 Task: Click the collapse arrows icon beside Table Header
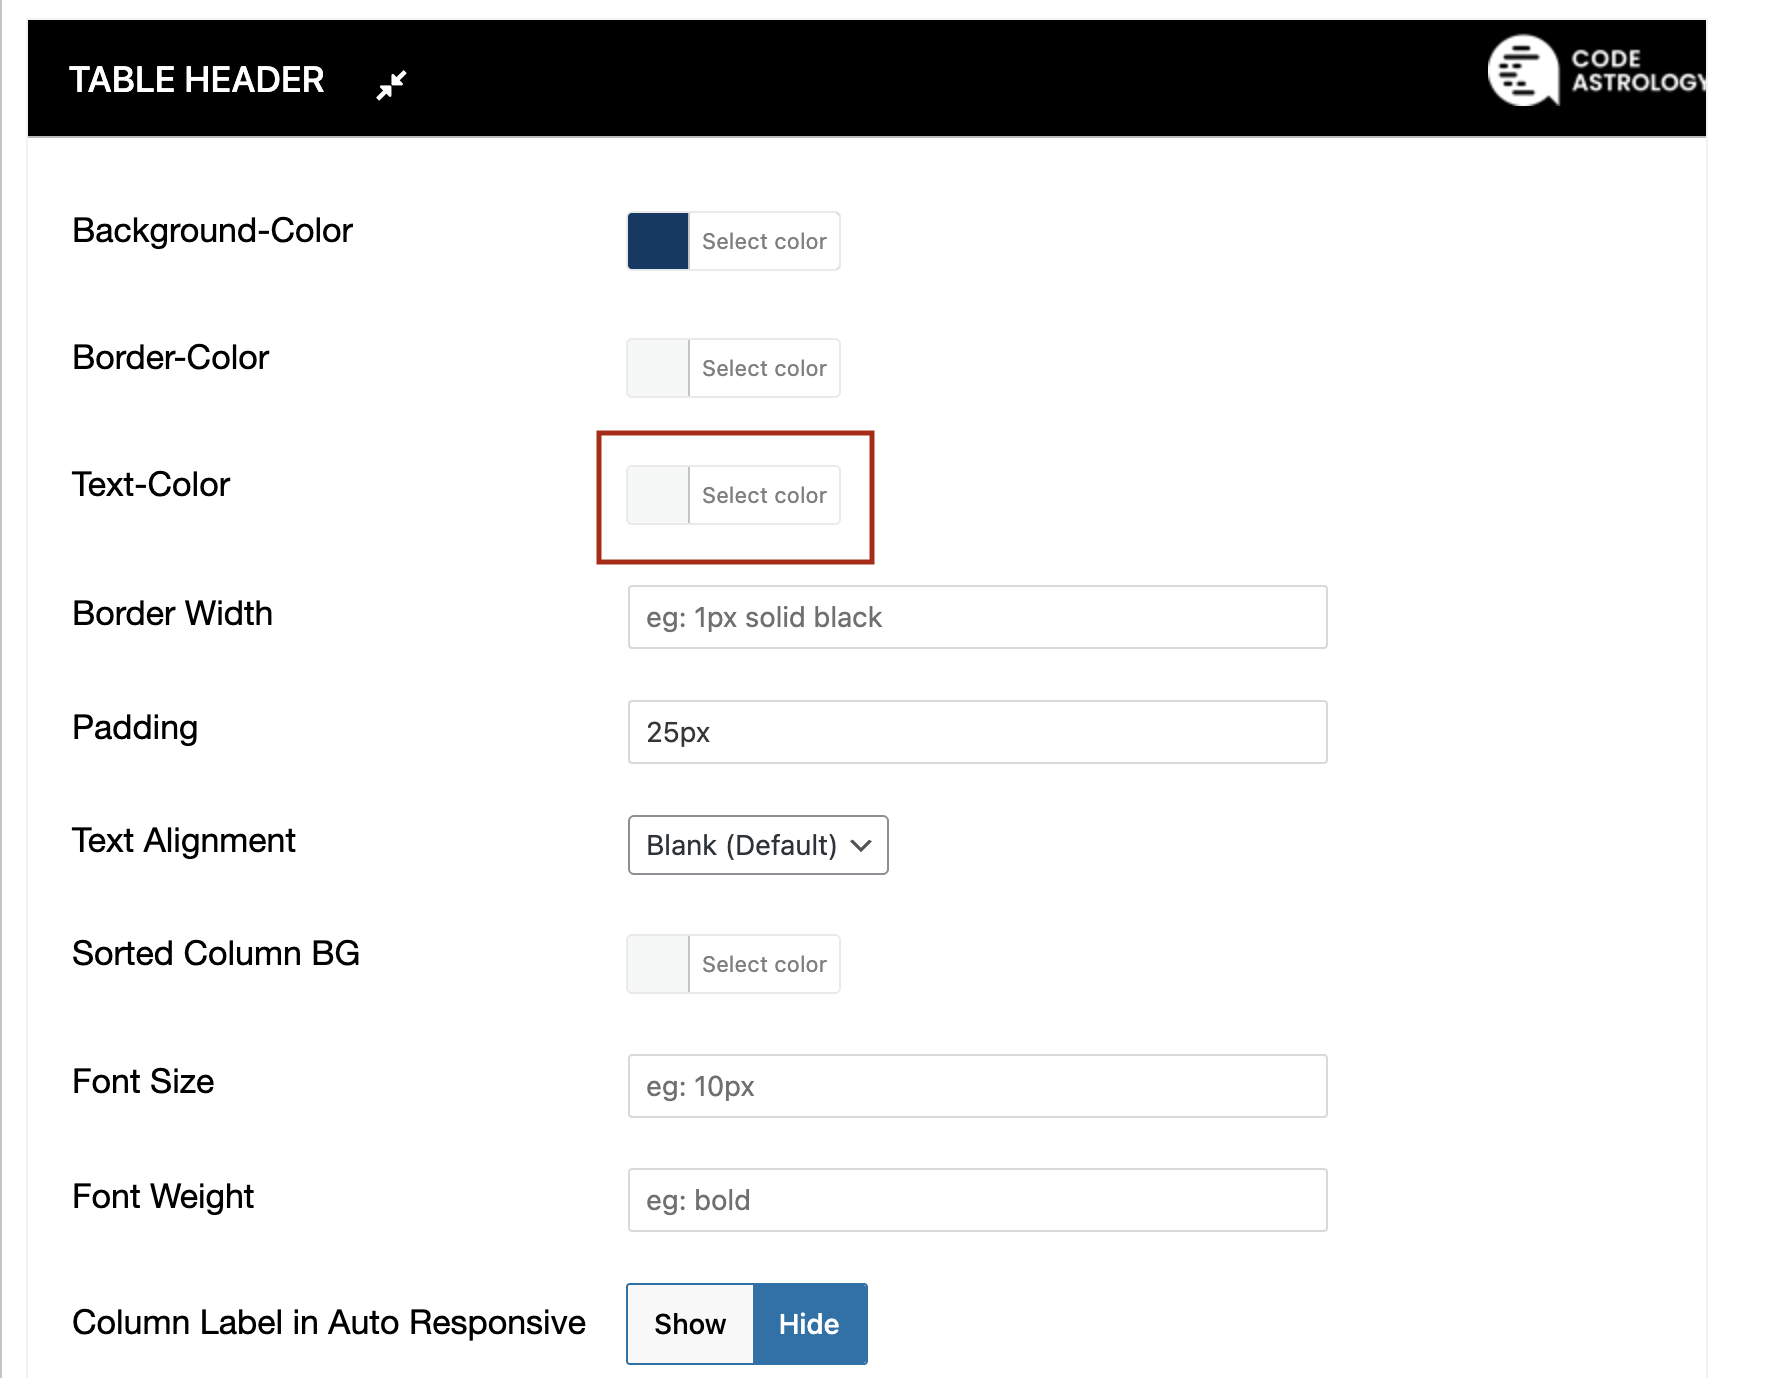391,85
